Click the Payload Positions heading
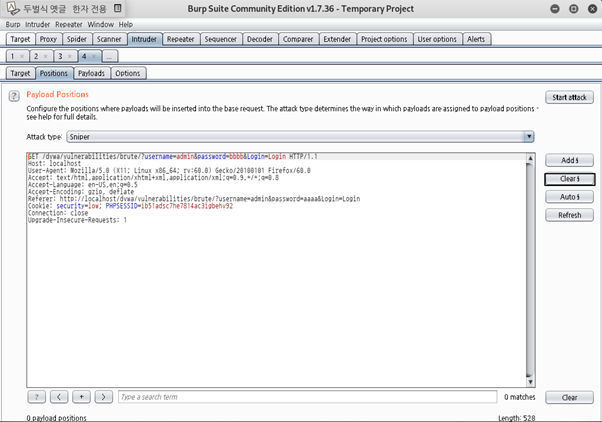The image size is (602, 422). 58,94
